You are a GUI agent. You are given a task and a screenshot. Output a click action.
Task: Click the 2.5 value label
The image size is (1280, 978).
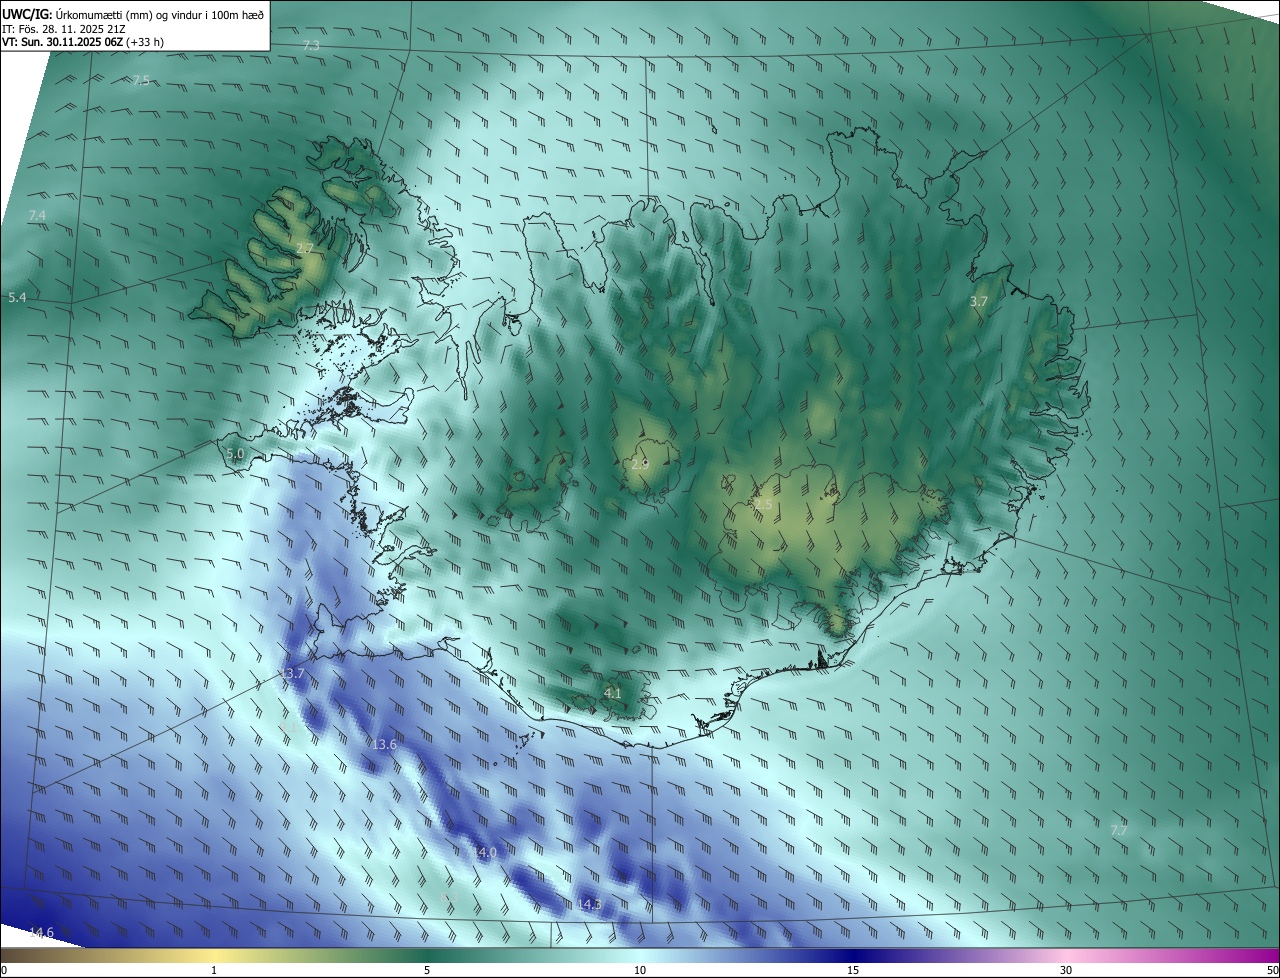(x=763, y=506)
